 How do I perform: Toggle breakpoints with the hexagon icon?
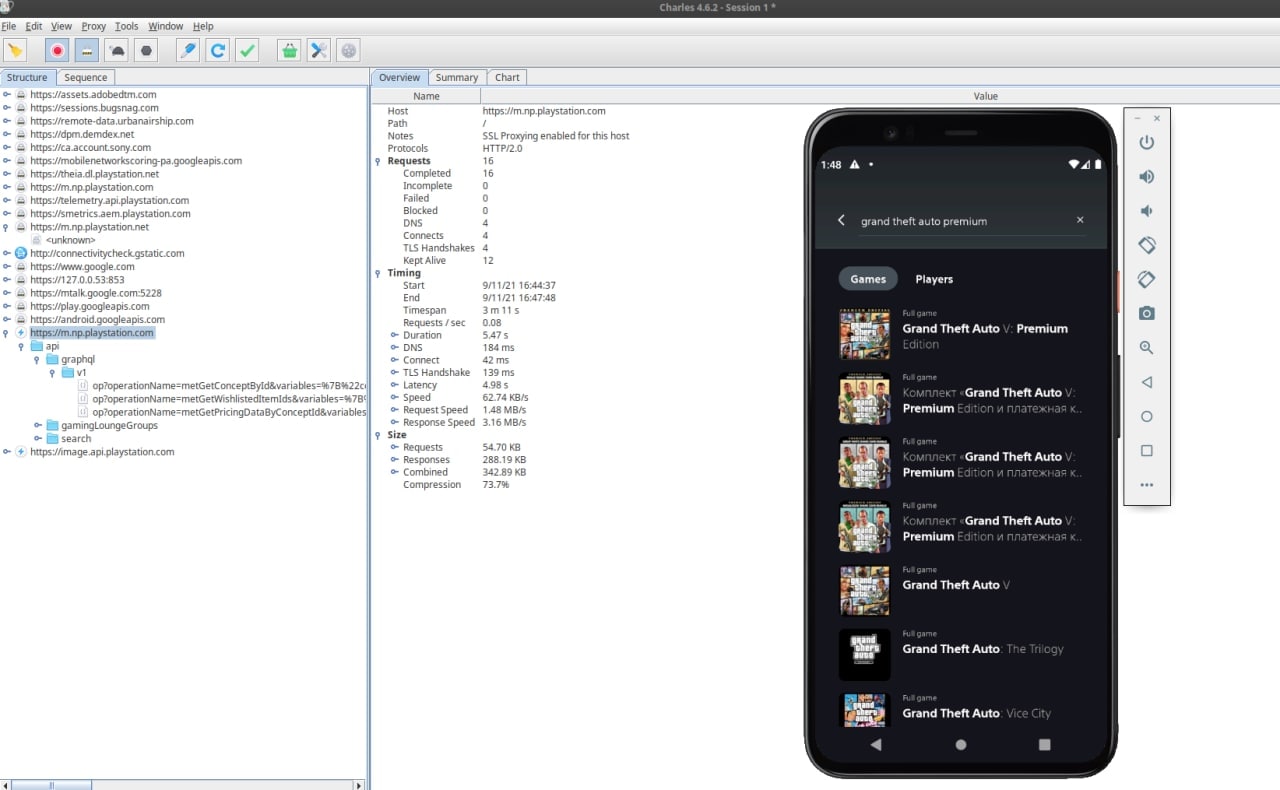click(147, 50)
